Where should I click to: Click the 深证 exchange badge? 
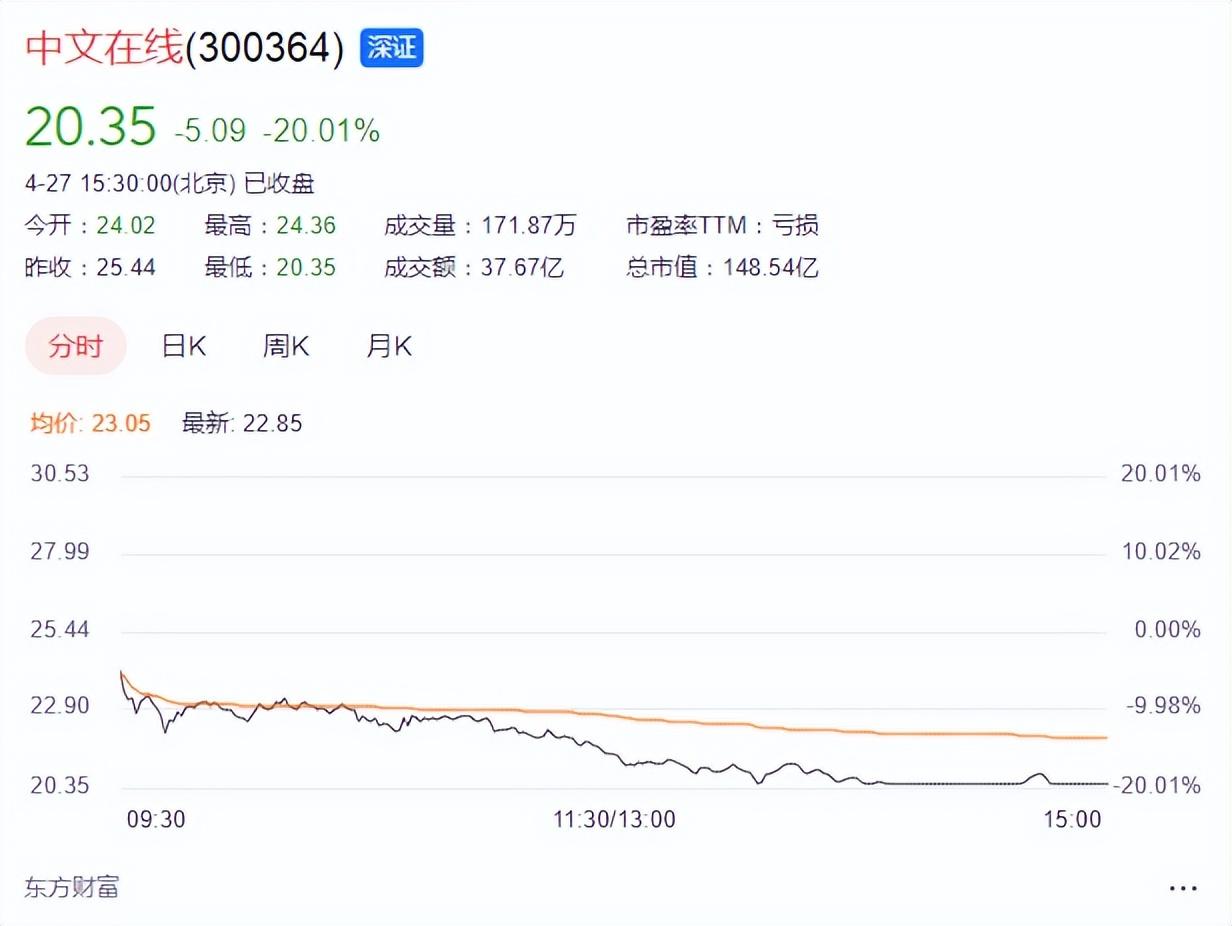tap(391, 47)
